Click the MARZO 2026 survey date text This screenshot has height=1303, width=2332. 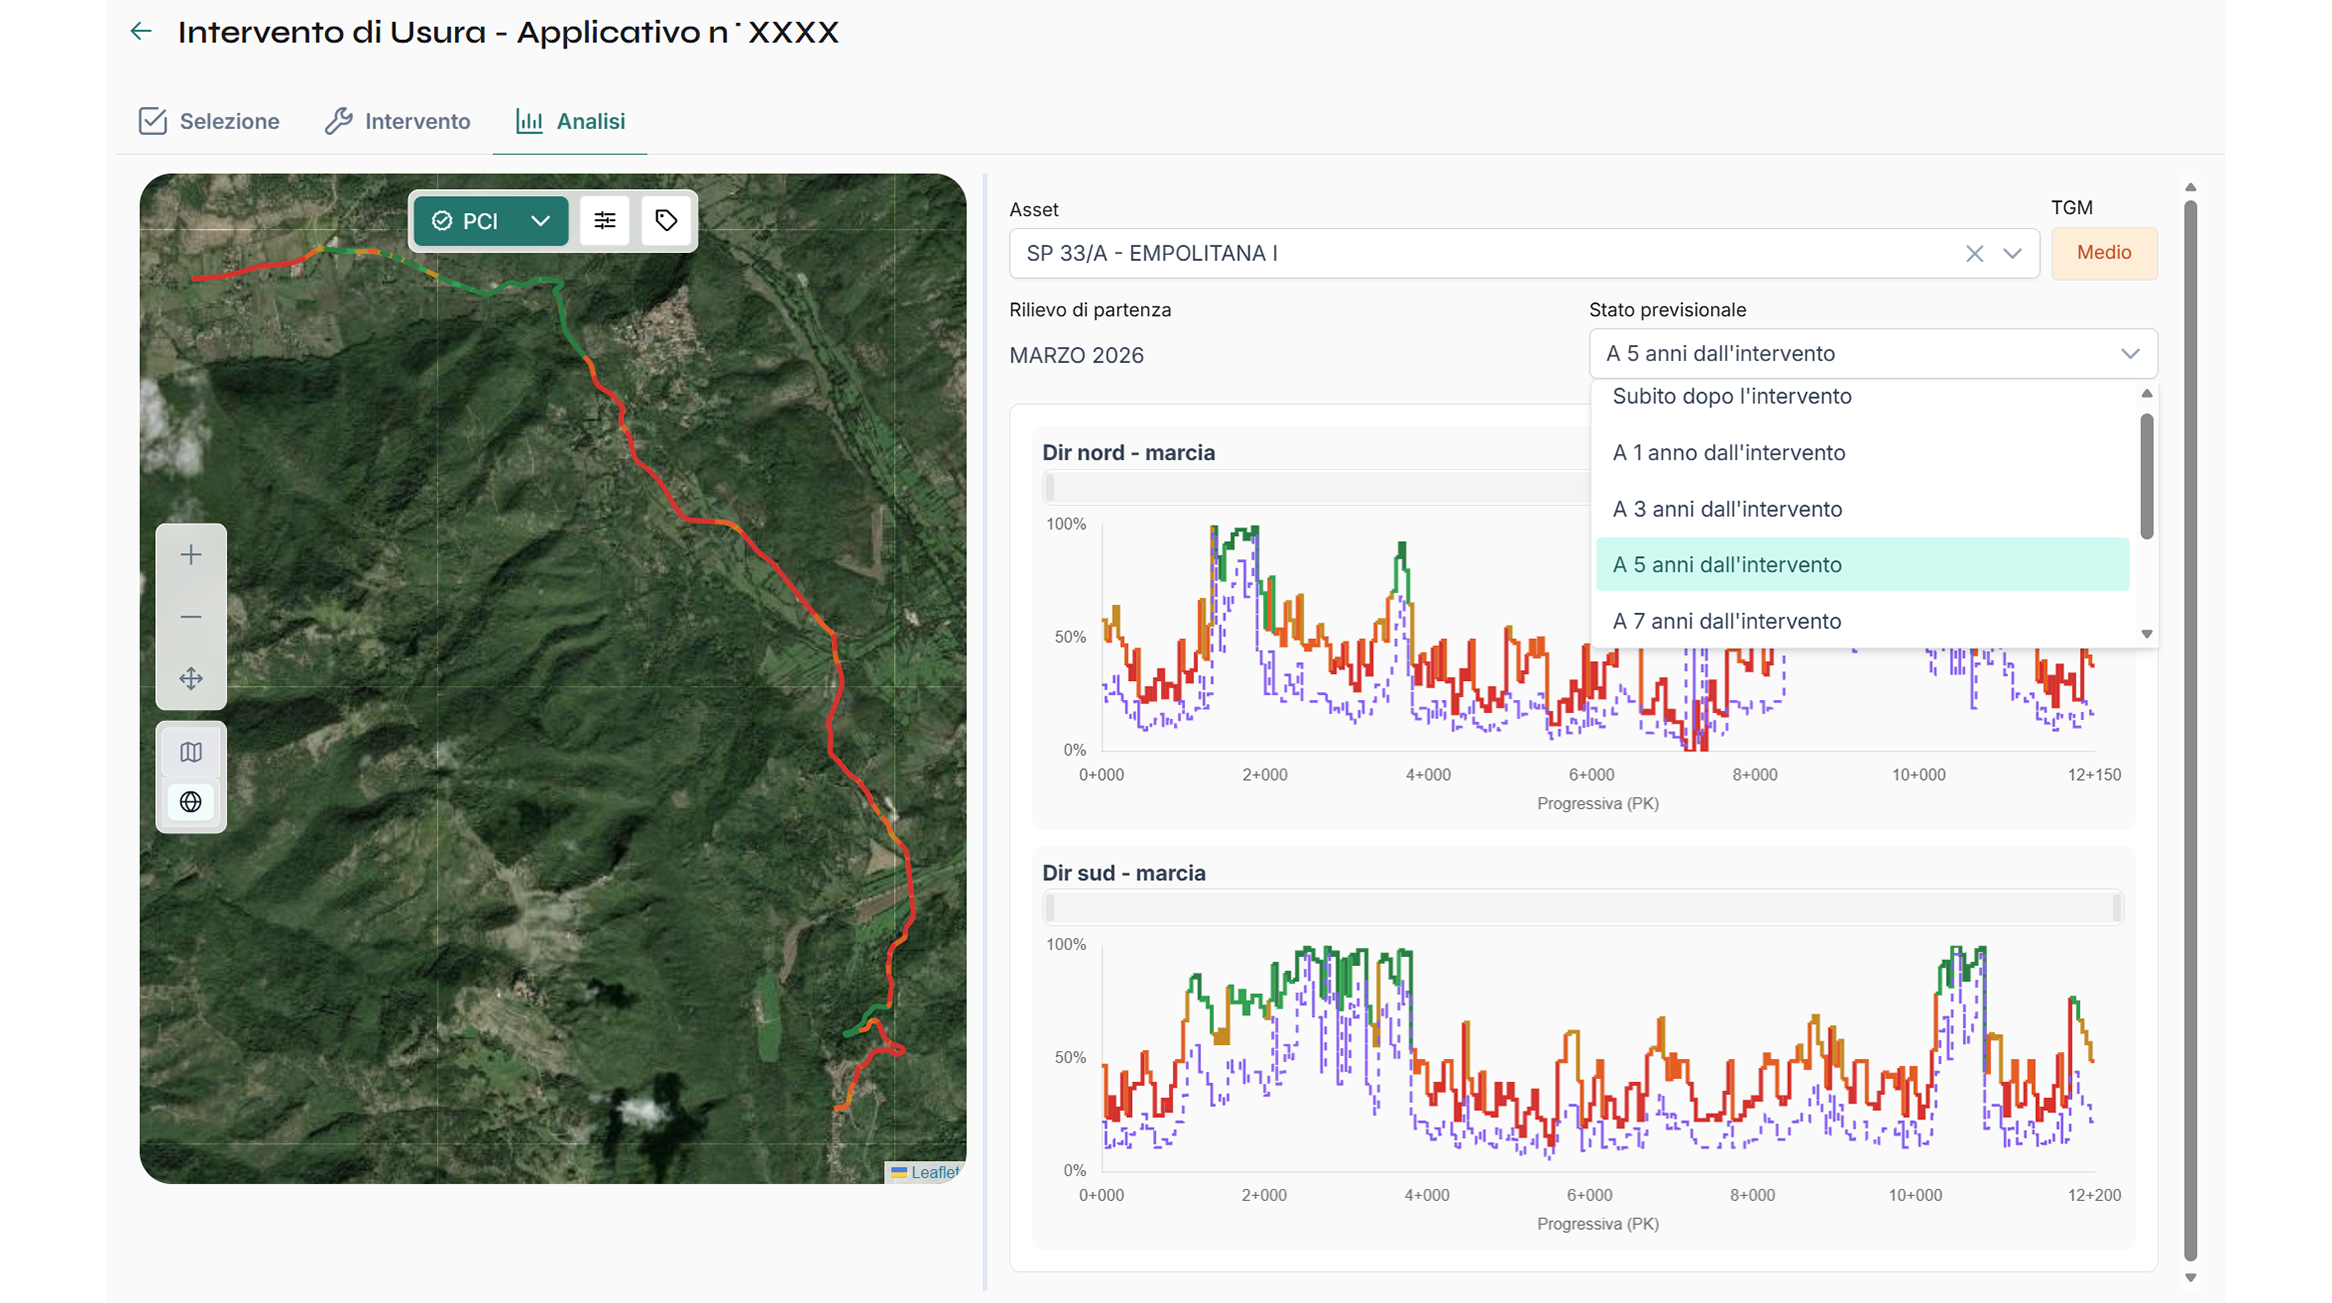click(1076, 356)
